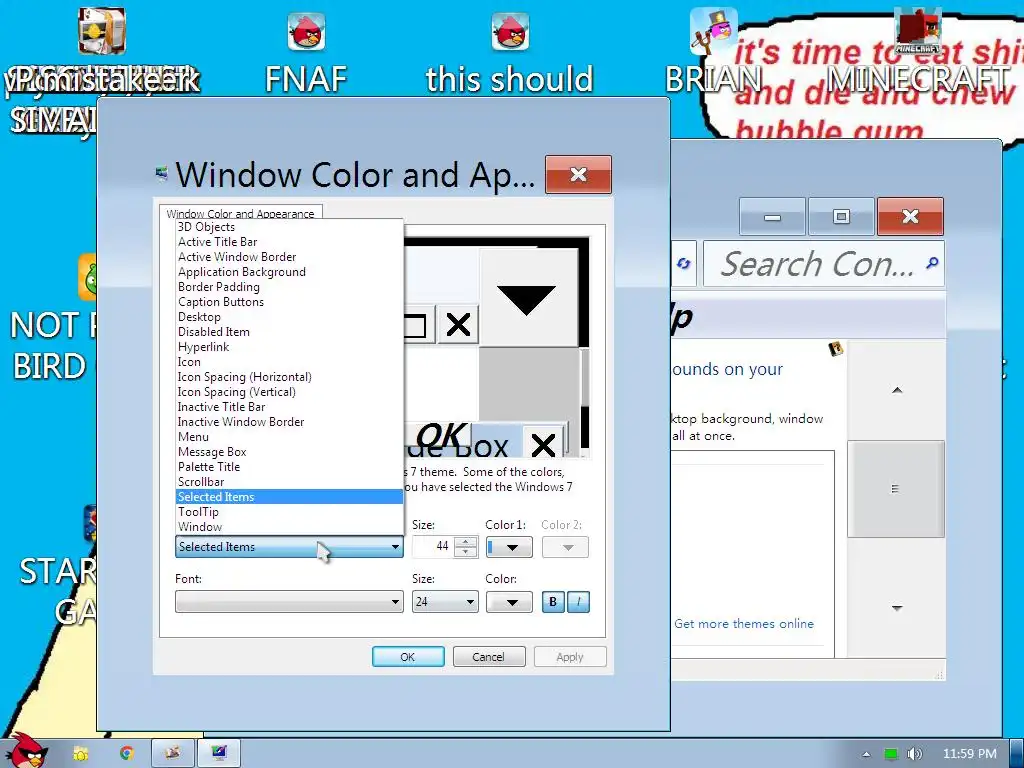Viewport: 1024px width, 768px height.
Task: Toggle italic font button
Action: [x=579, y=601]
